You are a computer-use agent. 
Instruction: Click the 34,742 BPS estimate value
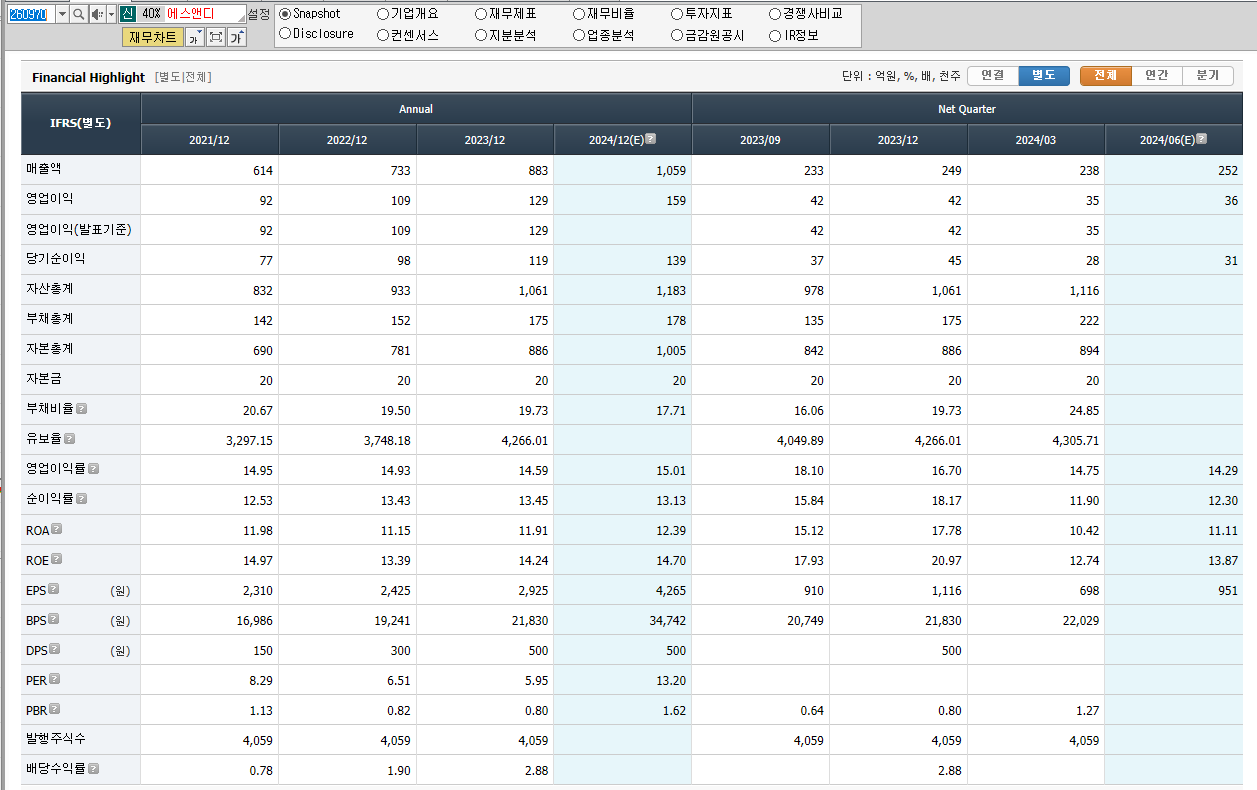pyautogui.click(x=668, y=621)
